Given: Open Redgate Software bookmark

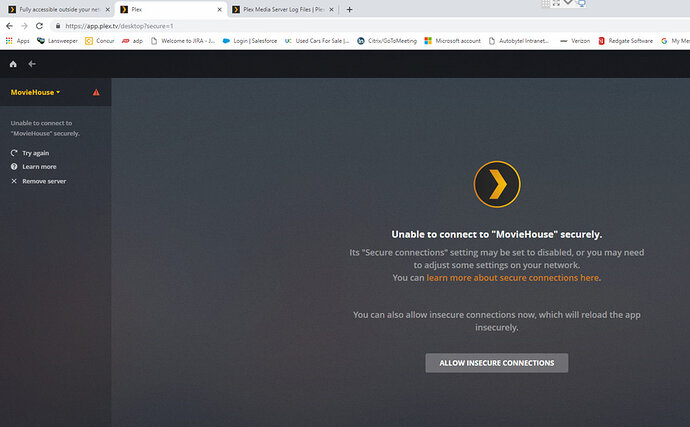Looking at the screenshot, I should coord(625,41).
